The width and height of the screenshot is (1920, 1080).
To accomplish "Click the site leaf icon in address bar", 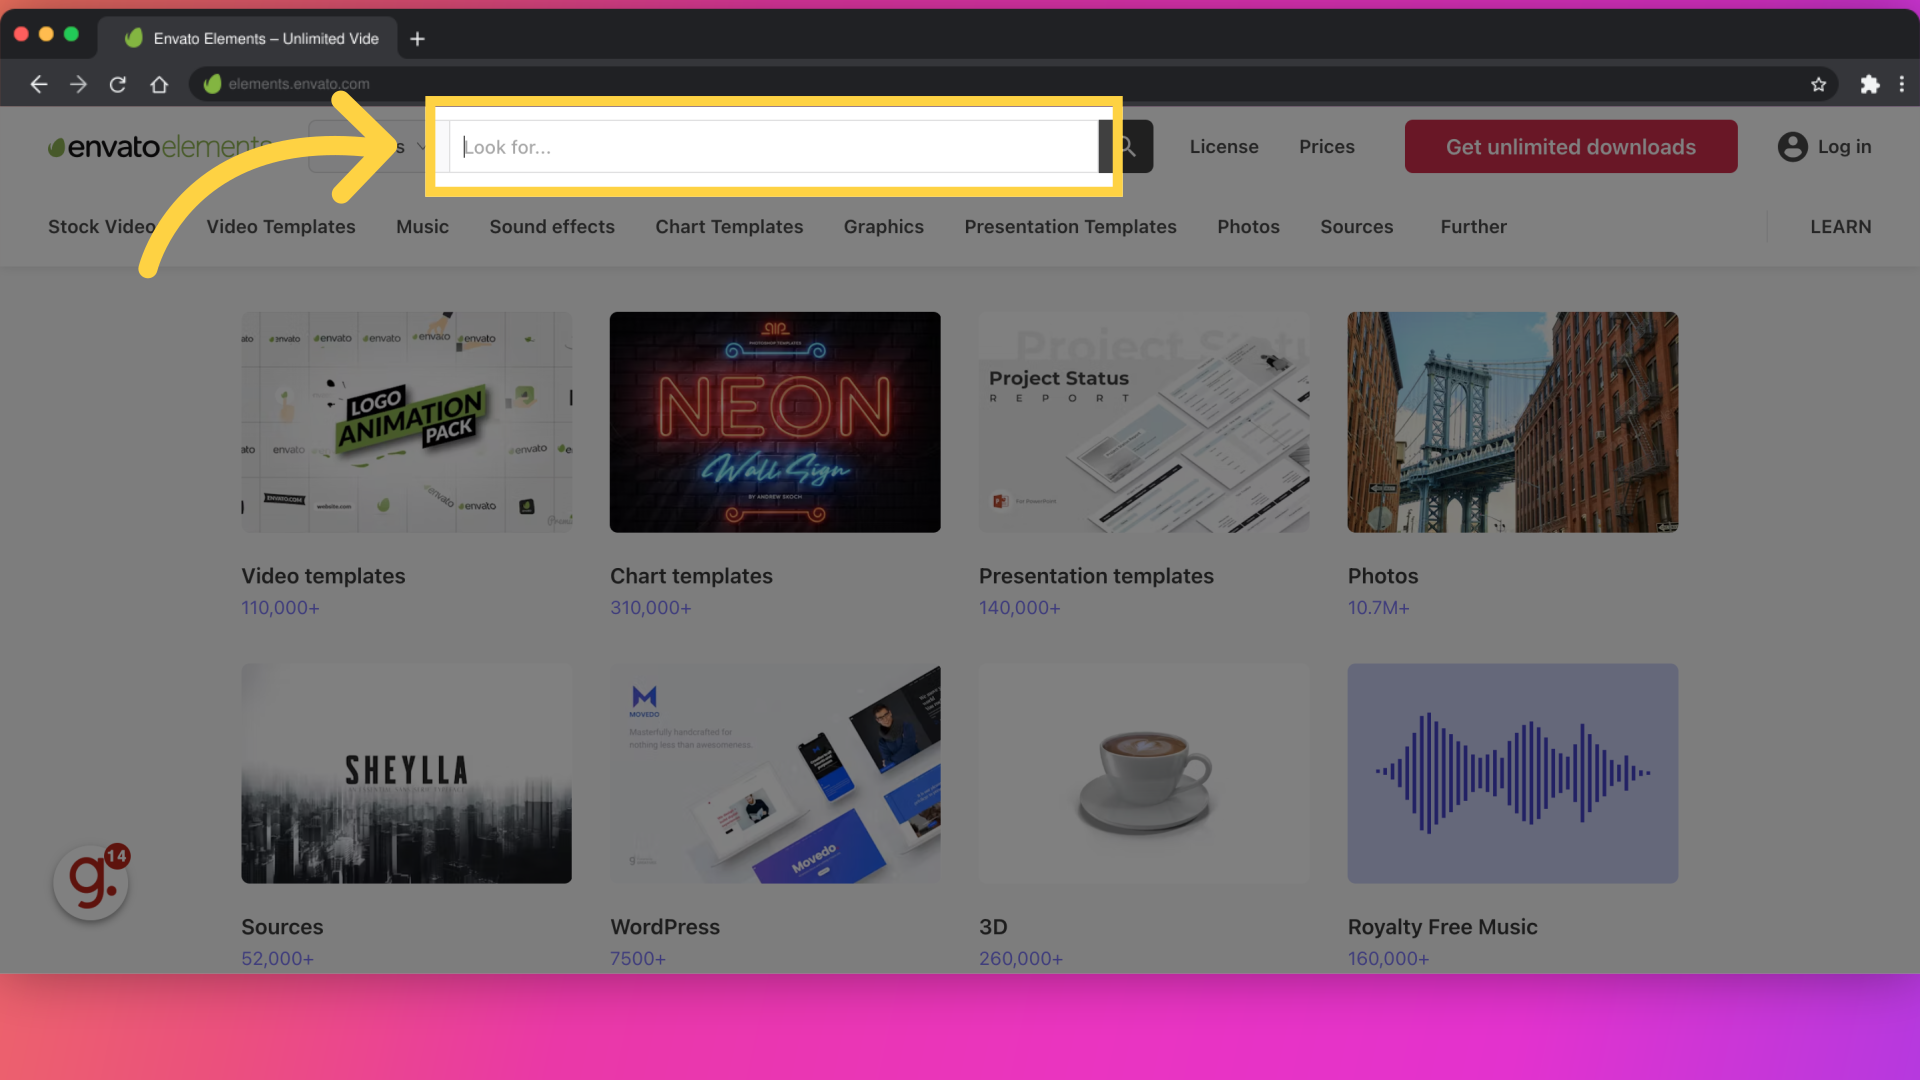I will pyautogui.click(x=212, y=84).
